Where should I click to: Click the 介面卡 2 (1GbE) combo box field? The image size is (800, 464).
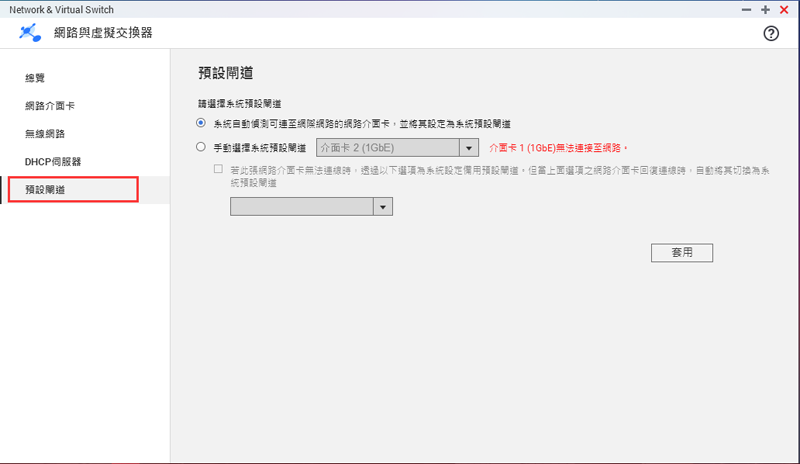coord(386,148)
